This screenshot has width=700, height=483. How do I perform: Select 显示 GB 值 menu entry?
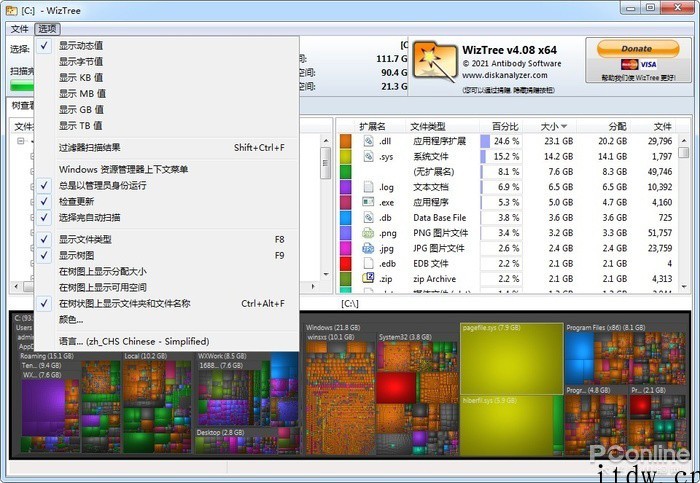point(166,110)
